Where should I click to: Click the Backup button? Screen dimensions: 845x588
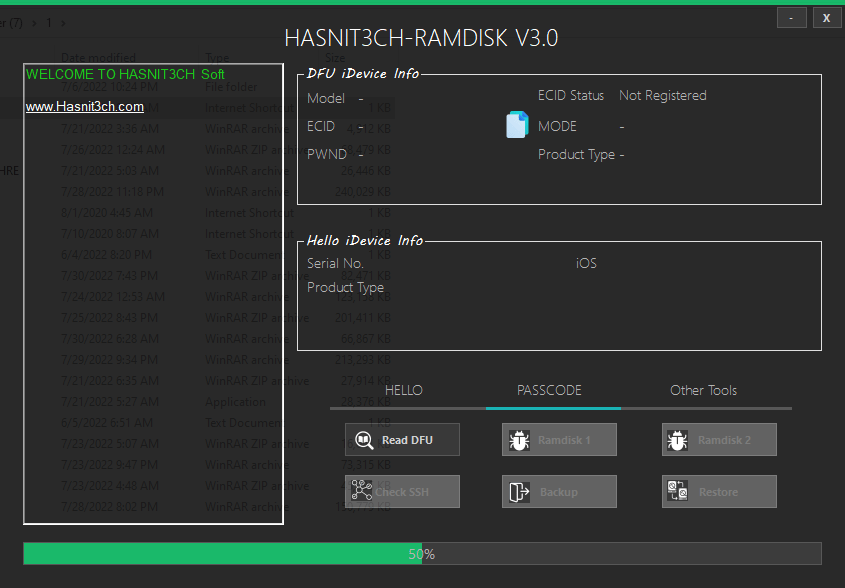pos(559,491)
